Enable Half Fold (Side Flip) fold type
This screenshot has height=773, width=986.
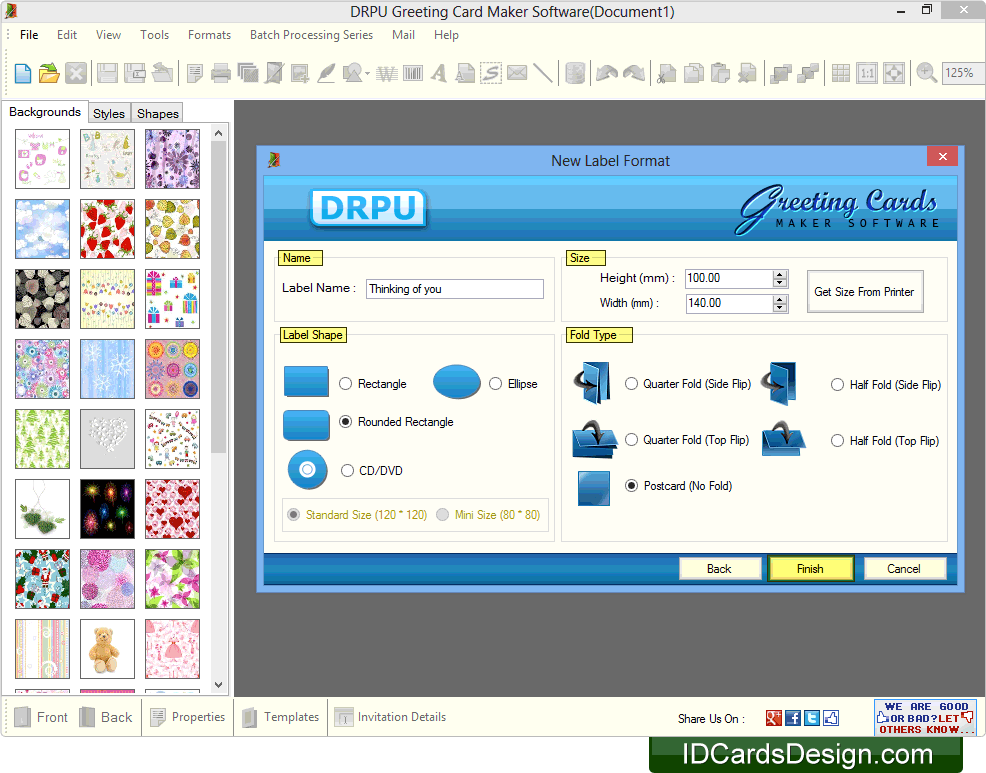[836, 384]
